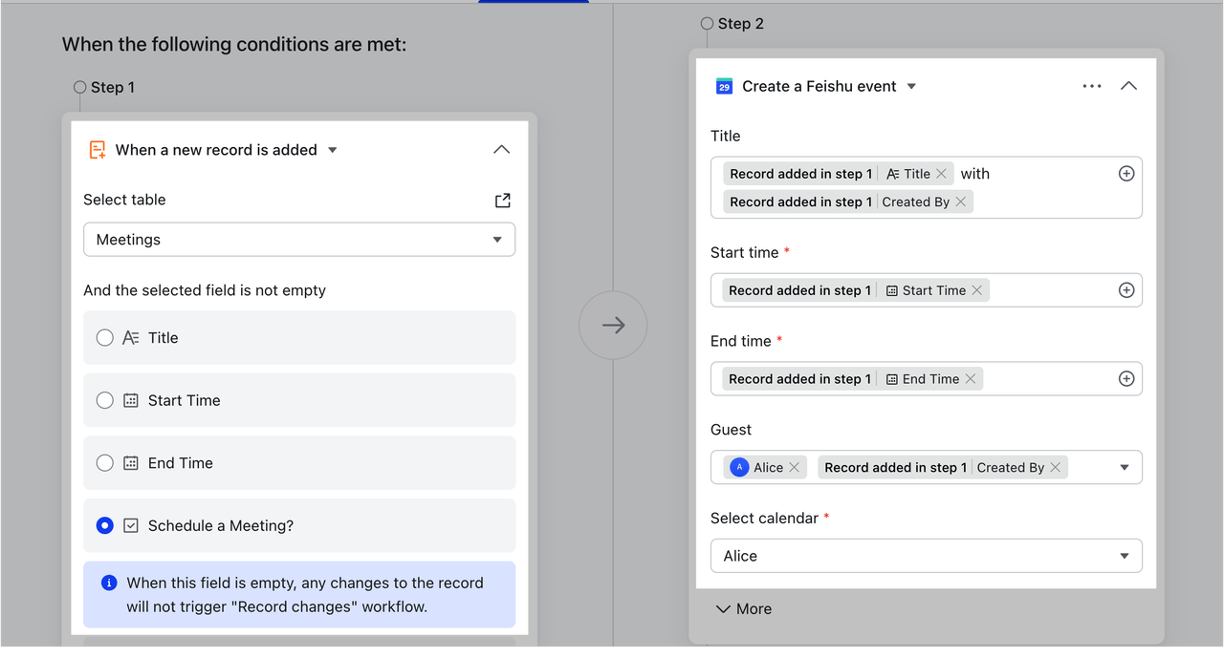Click the 'And the selected field is not empty' text
Screen dimensions: 1224x648
pyautogui.click(x=205, y=291)
